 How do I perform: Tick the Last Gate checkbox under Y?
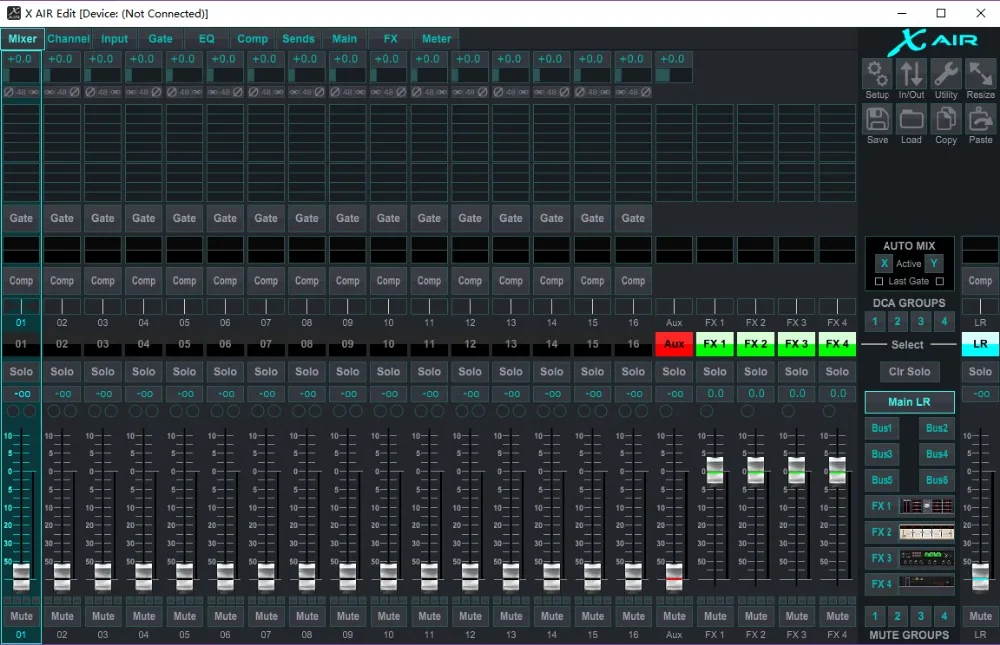[x=939, y=281]
